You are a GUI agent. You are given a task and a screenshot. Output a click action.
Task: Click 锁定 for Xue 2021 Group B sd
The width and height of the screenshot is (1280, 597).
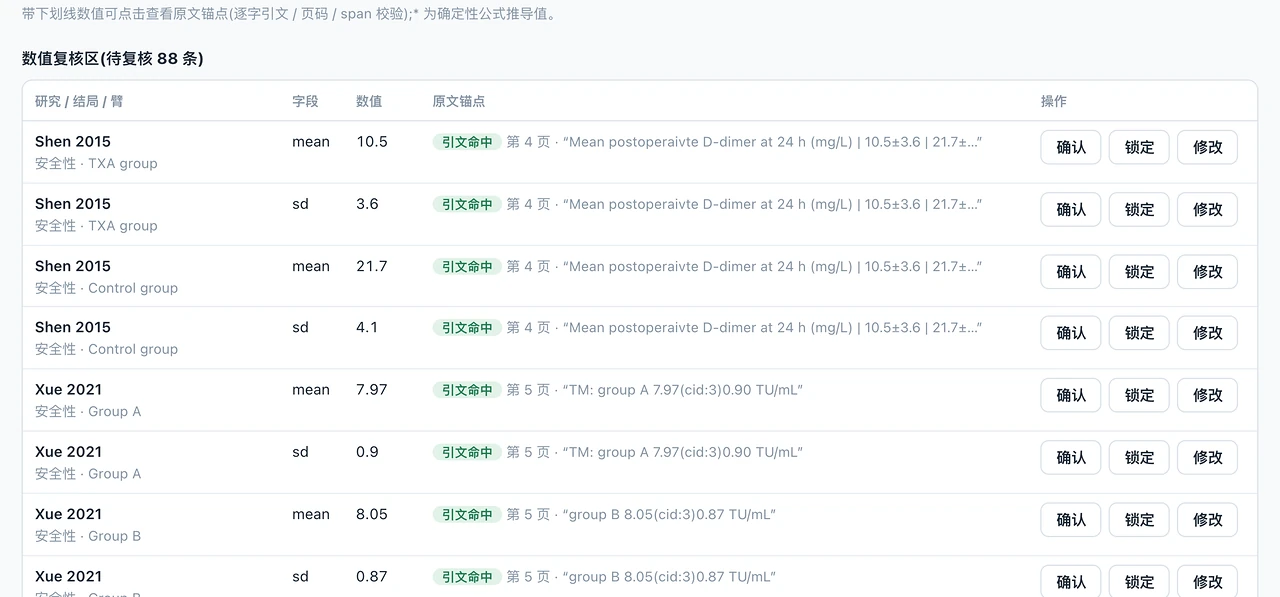tap(1139, 581)
